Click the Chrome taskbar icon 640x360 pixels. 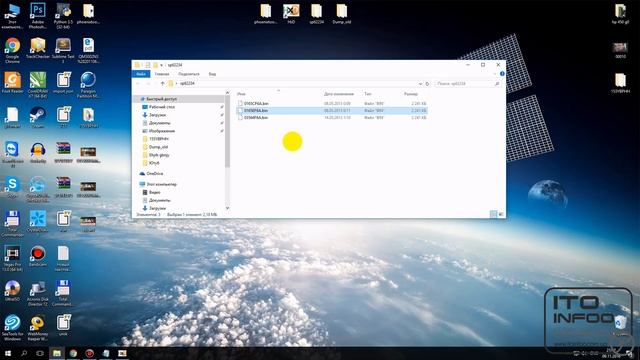point(73,353)
